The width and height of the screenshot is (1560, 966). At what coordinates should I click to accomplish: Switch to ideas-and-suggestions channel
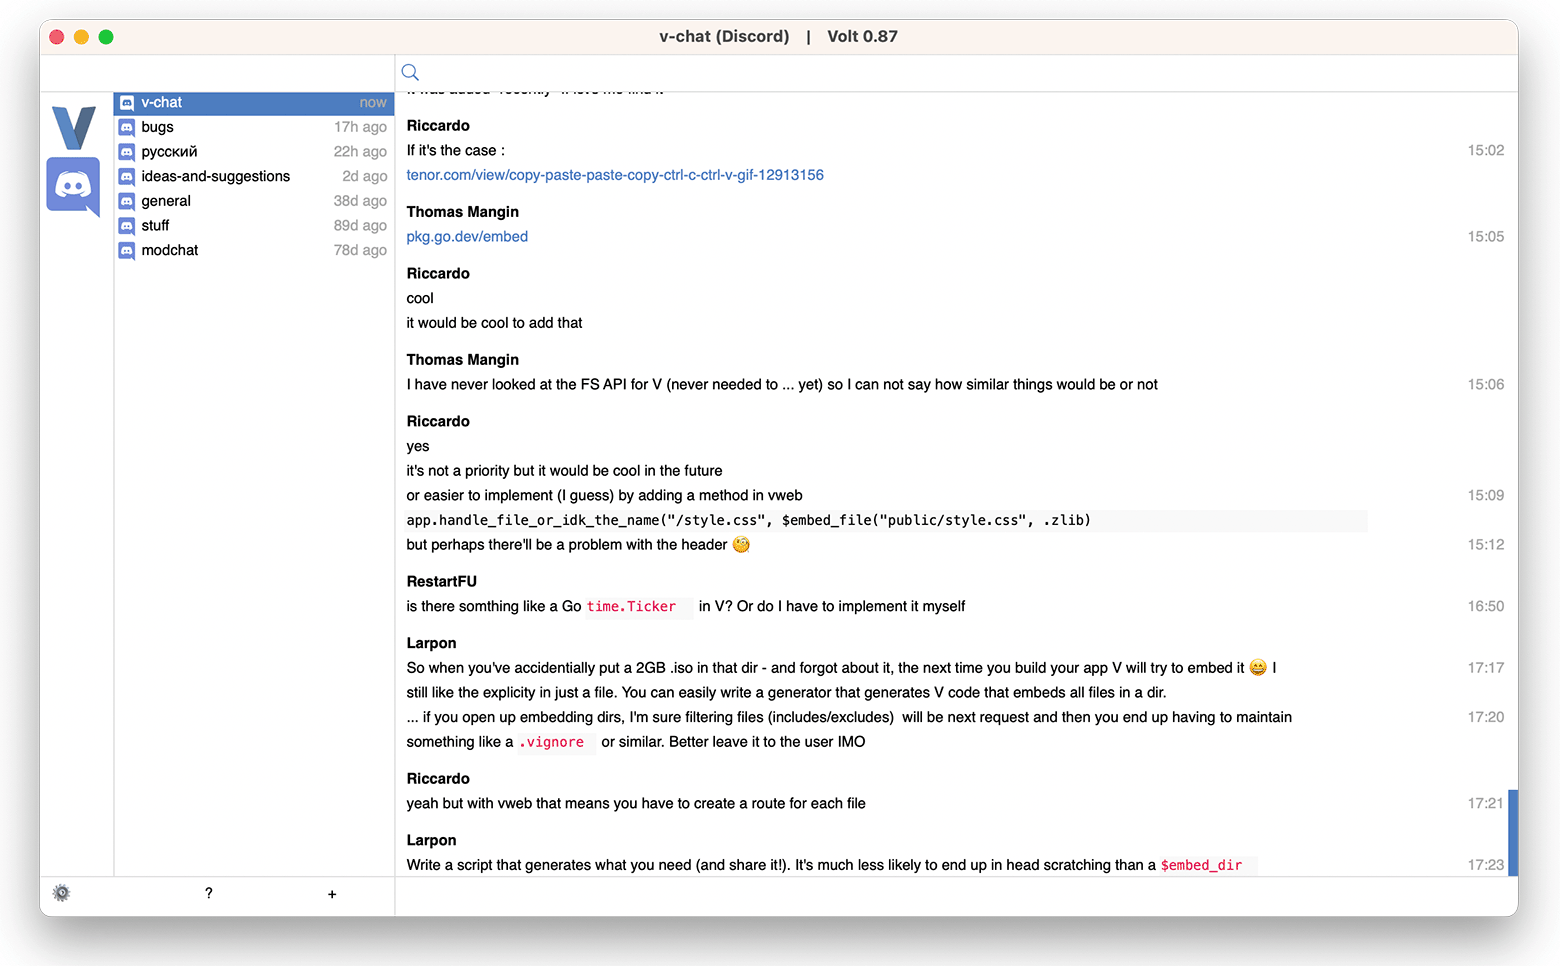[x=254, y=176]
